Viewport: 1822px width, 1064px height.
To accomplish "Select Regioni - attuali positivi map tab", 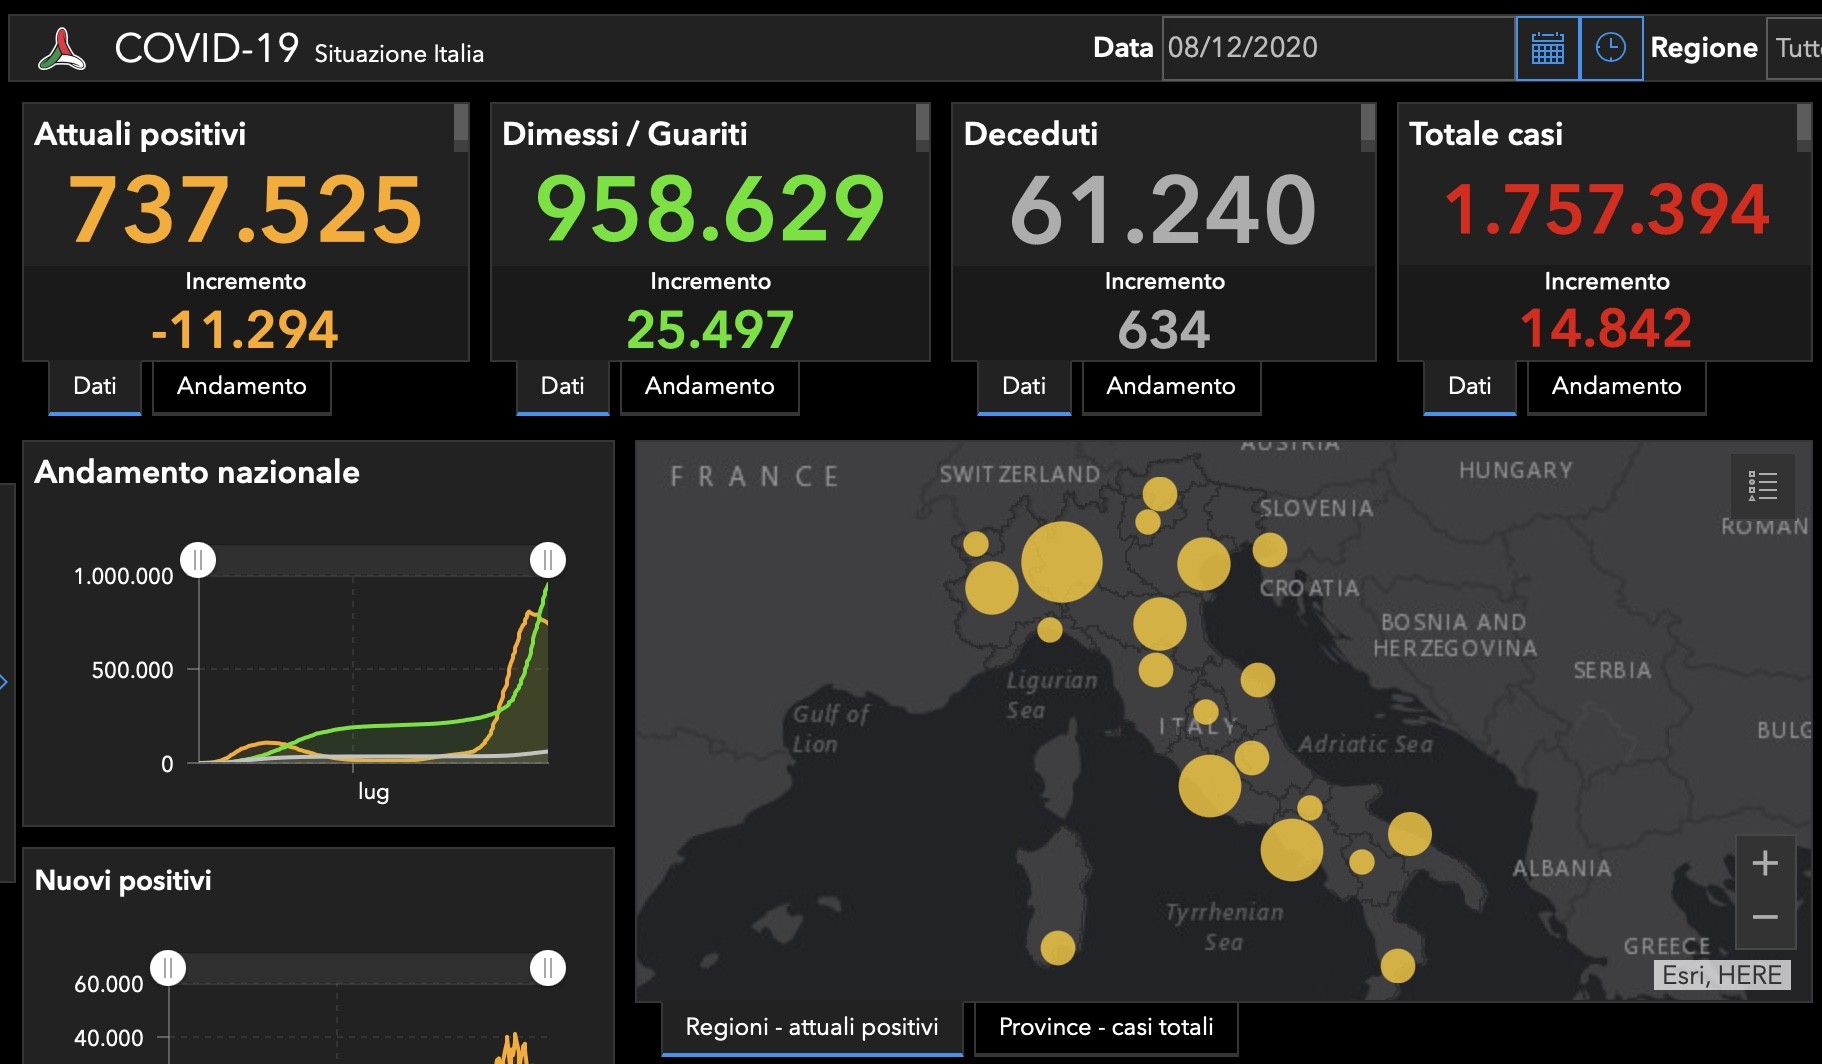I will pyautogui.click(x=812, y=1028).
